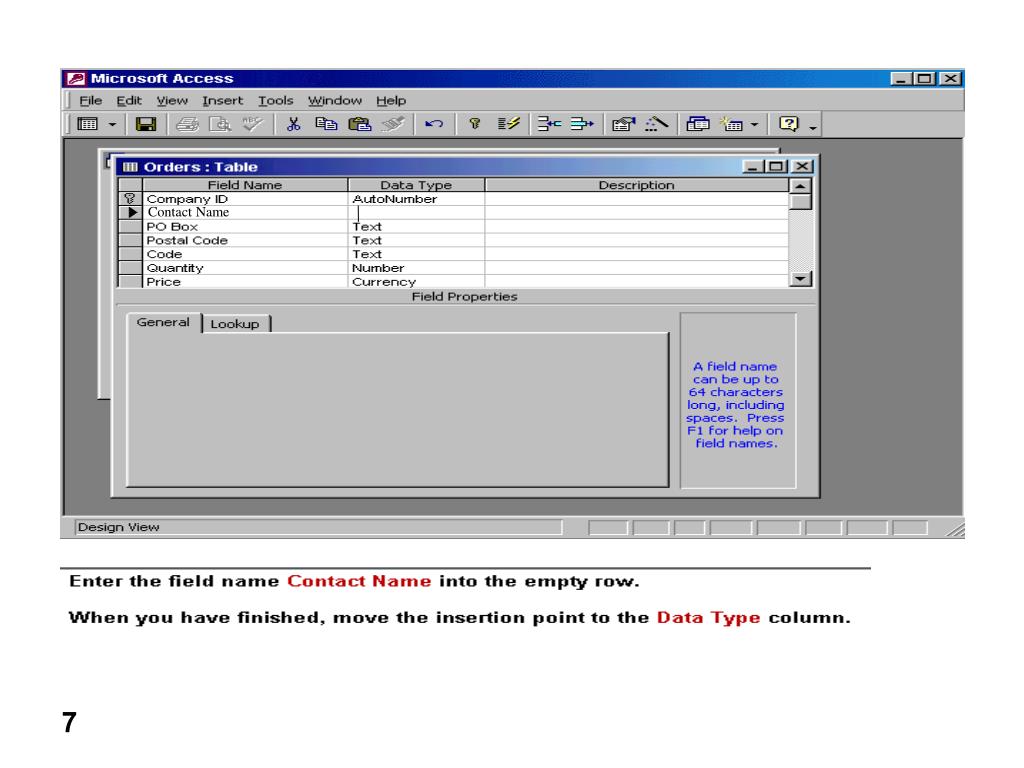Click the Spelling check icon

click(252, 123)
